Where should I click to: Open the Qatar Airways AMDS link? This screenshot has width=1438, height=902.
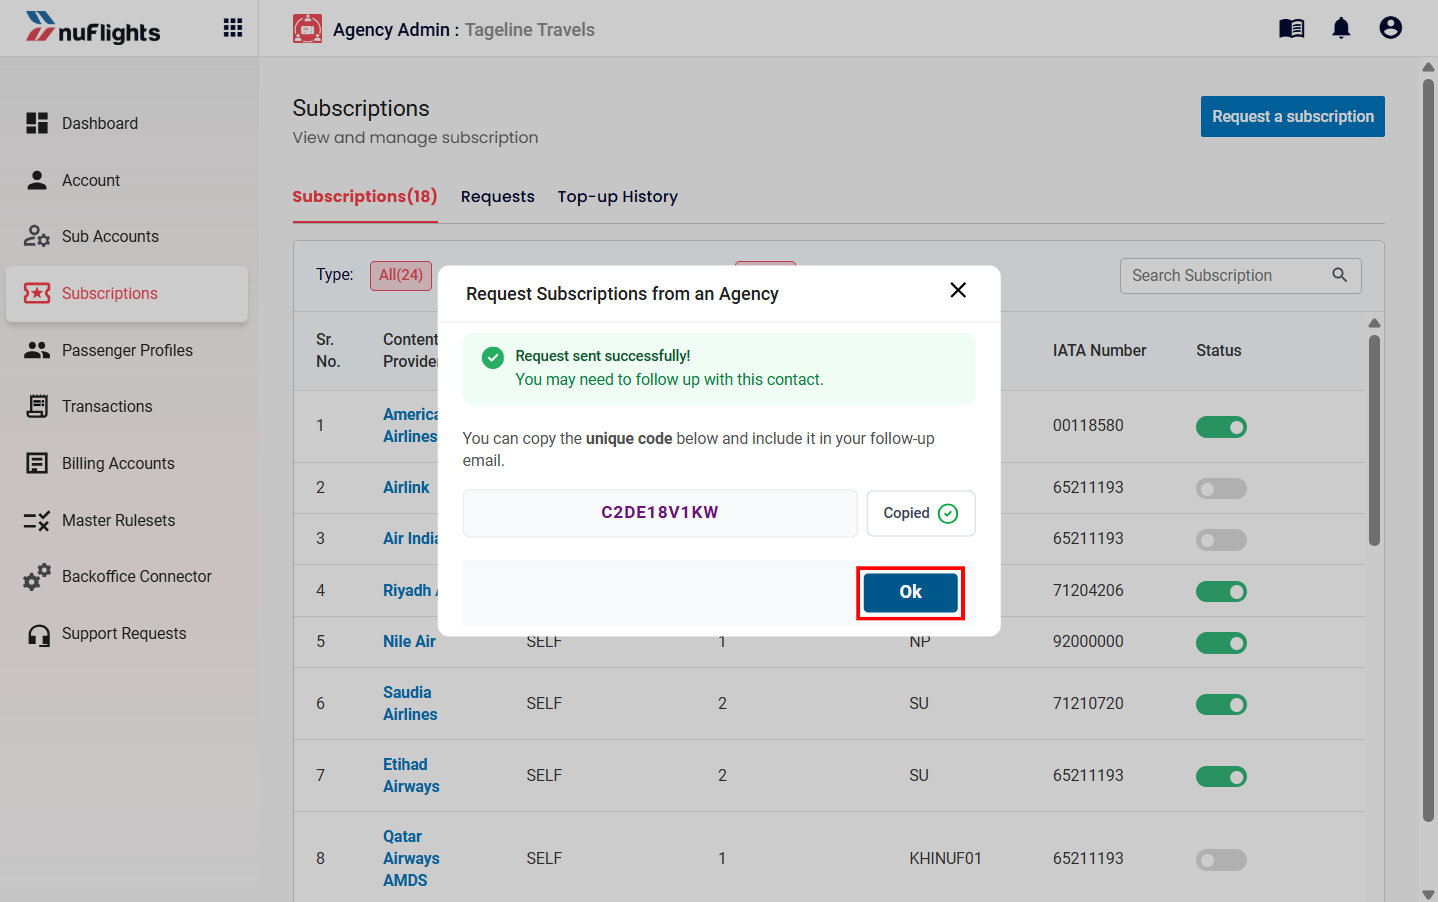(x=411, y=858)
